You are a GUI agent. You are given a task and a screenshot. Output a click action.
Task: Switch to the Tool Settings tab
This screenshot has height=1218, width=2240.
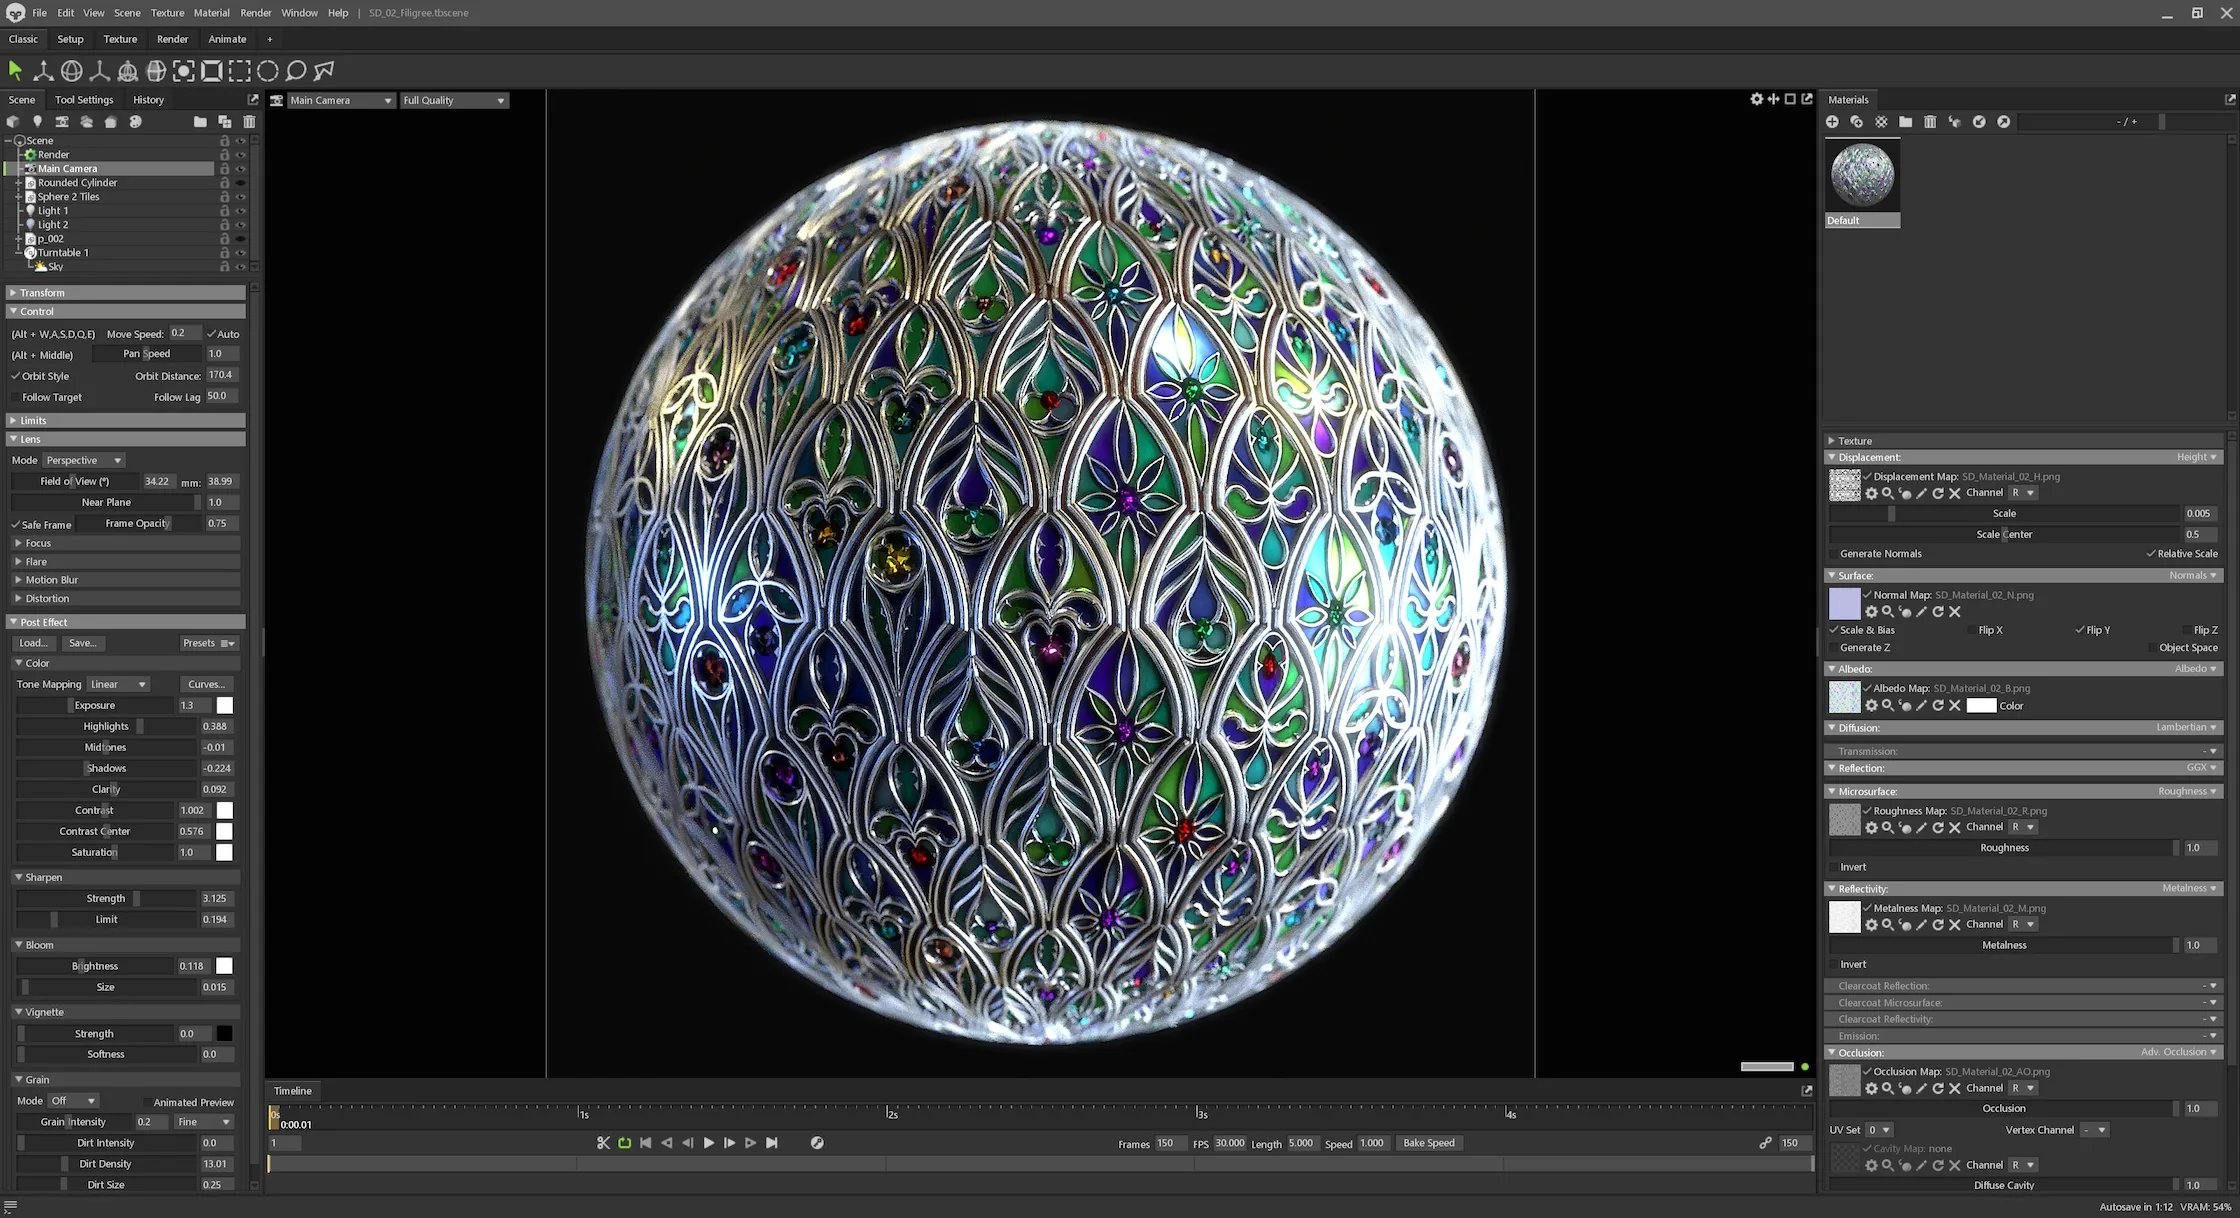(x=84, y=100)
